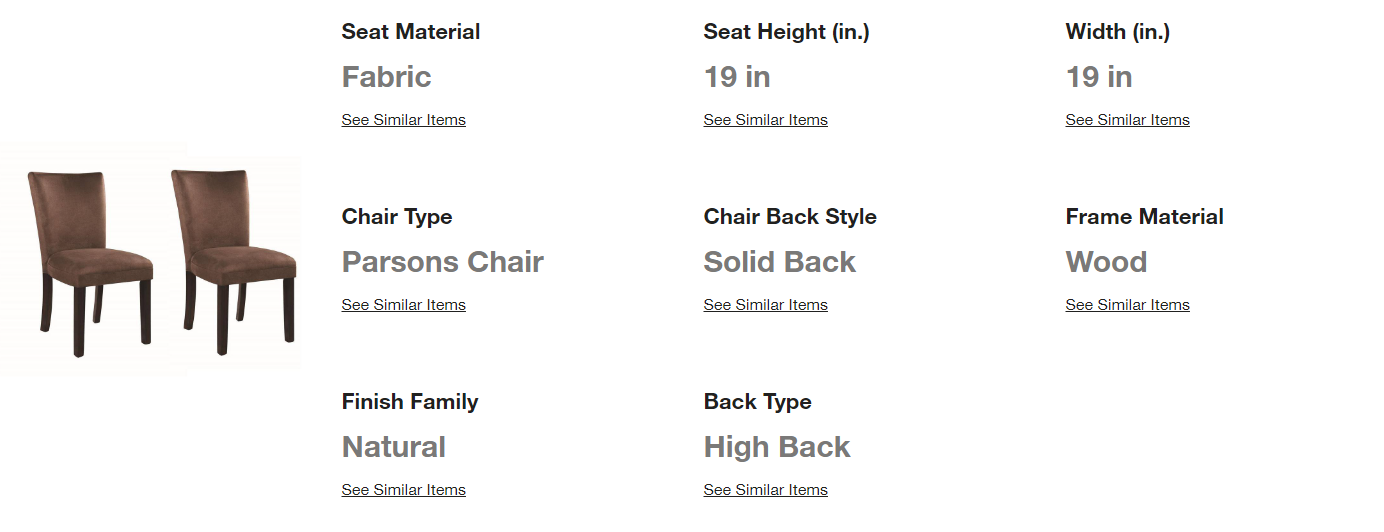The height and width of the screenshot is (532, 1384).
Task: Click the Fabric seat material value
Action: coord(386,77)
